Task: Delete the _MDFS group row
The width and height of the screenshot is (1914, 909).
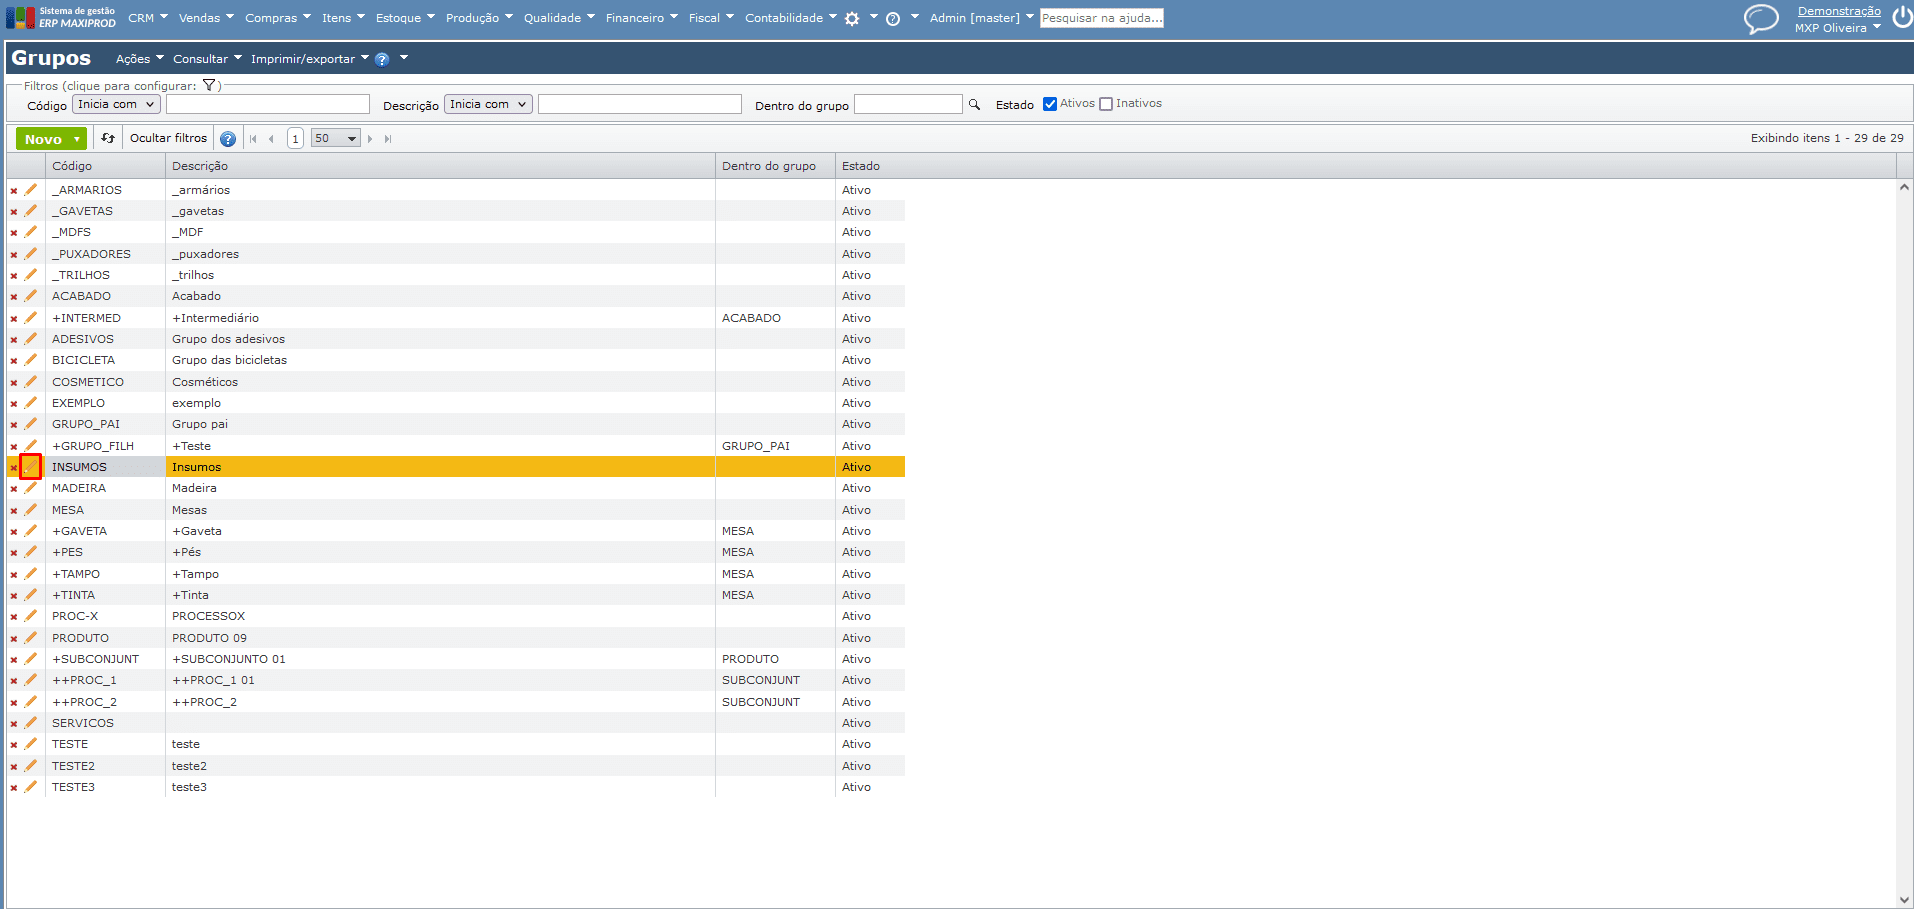Action: point(14,233)
